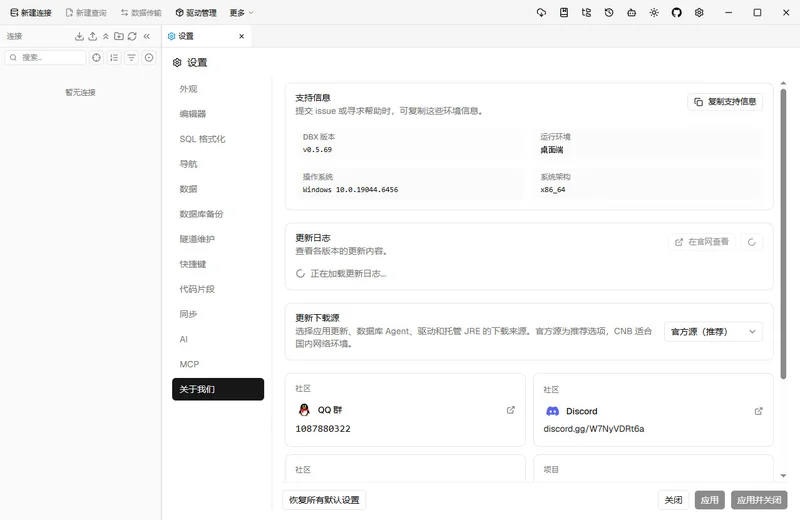Click 恢复所有默认设置 button
This screenshot has width=800, height=520.
coord(324,500)
